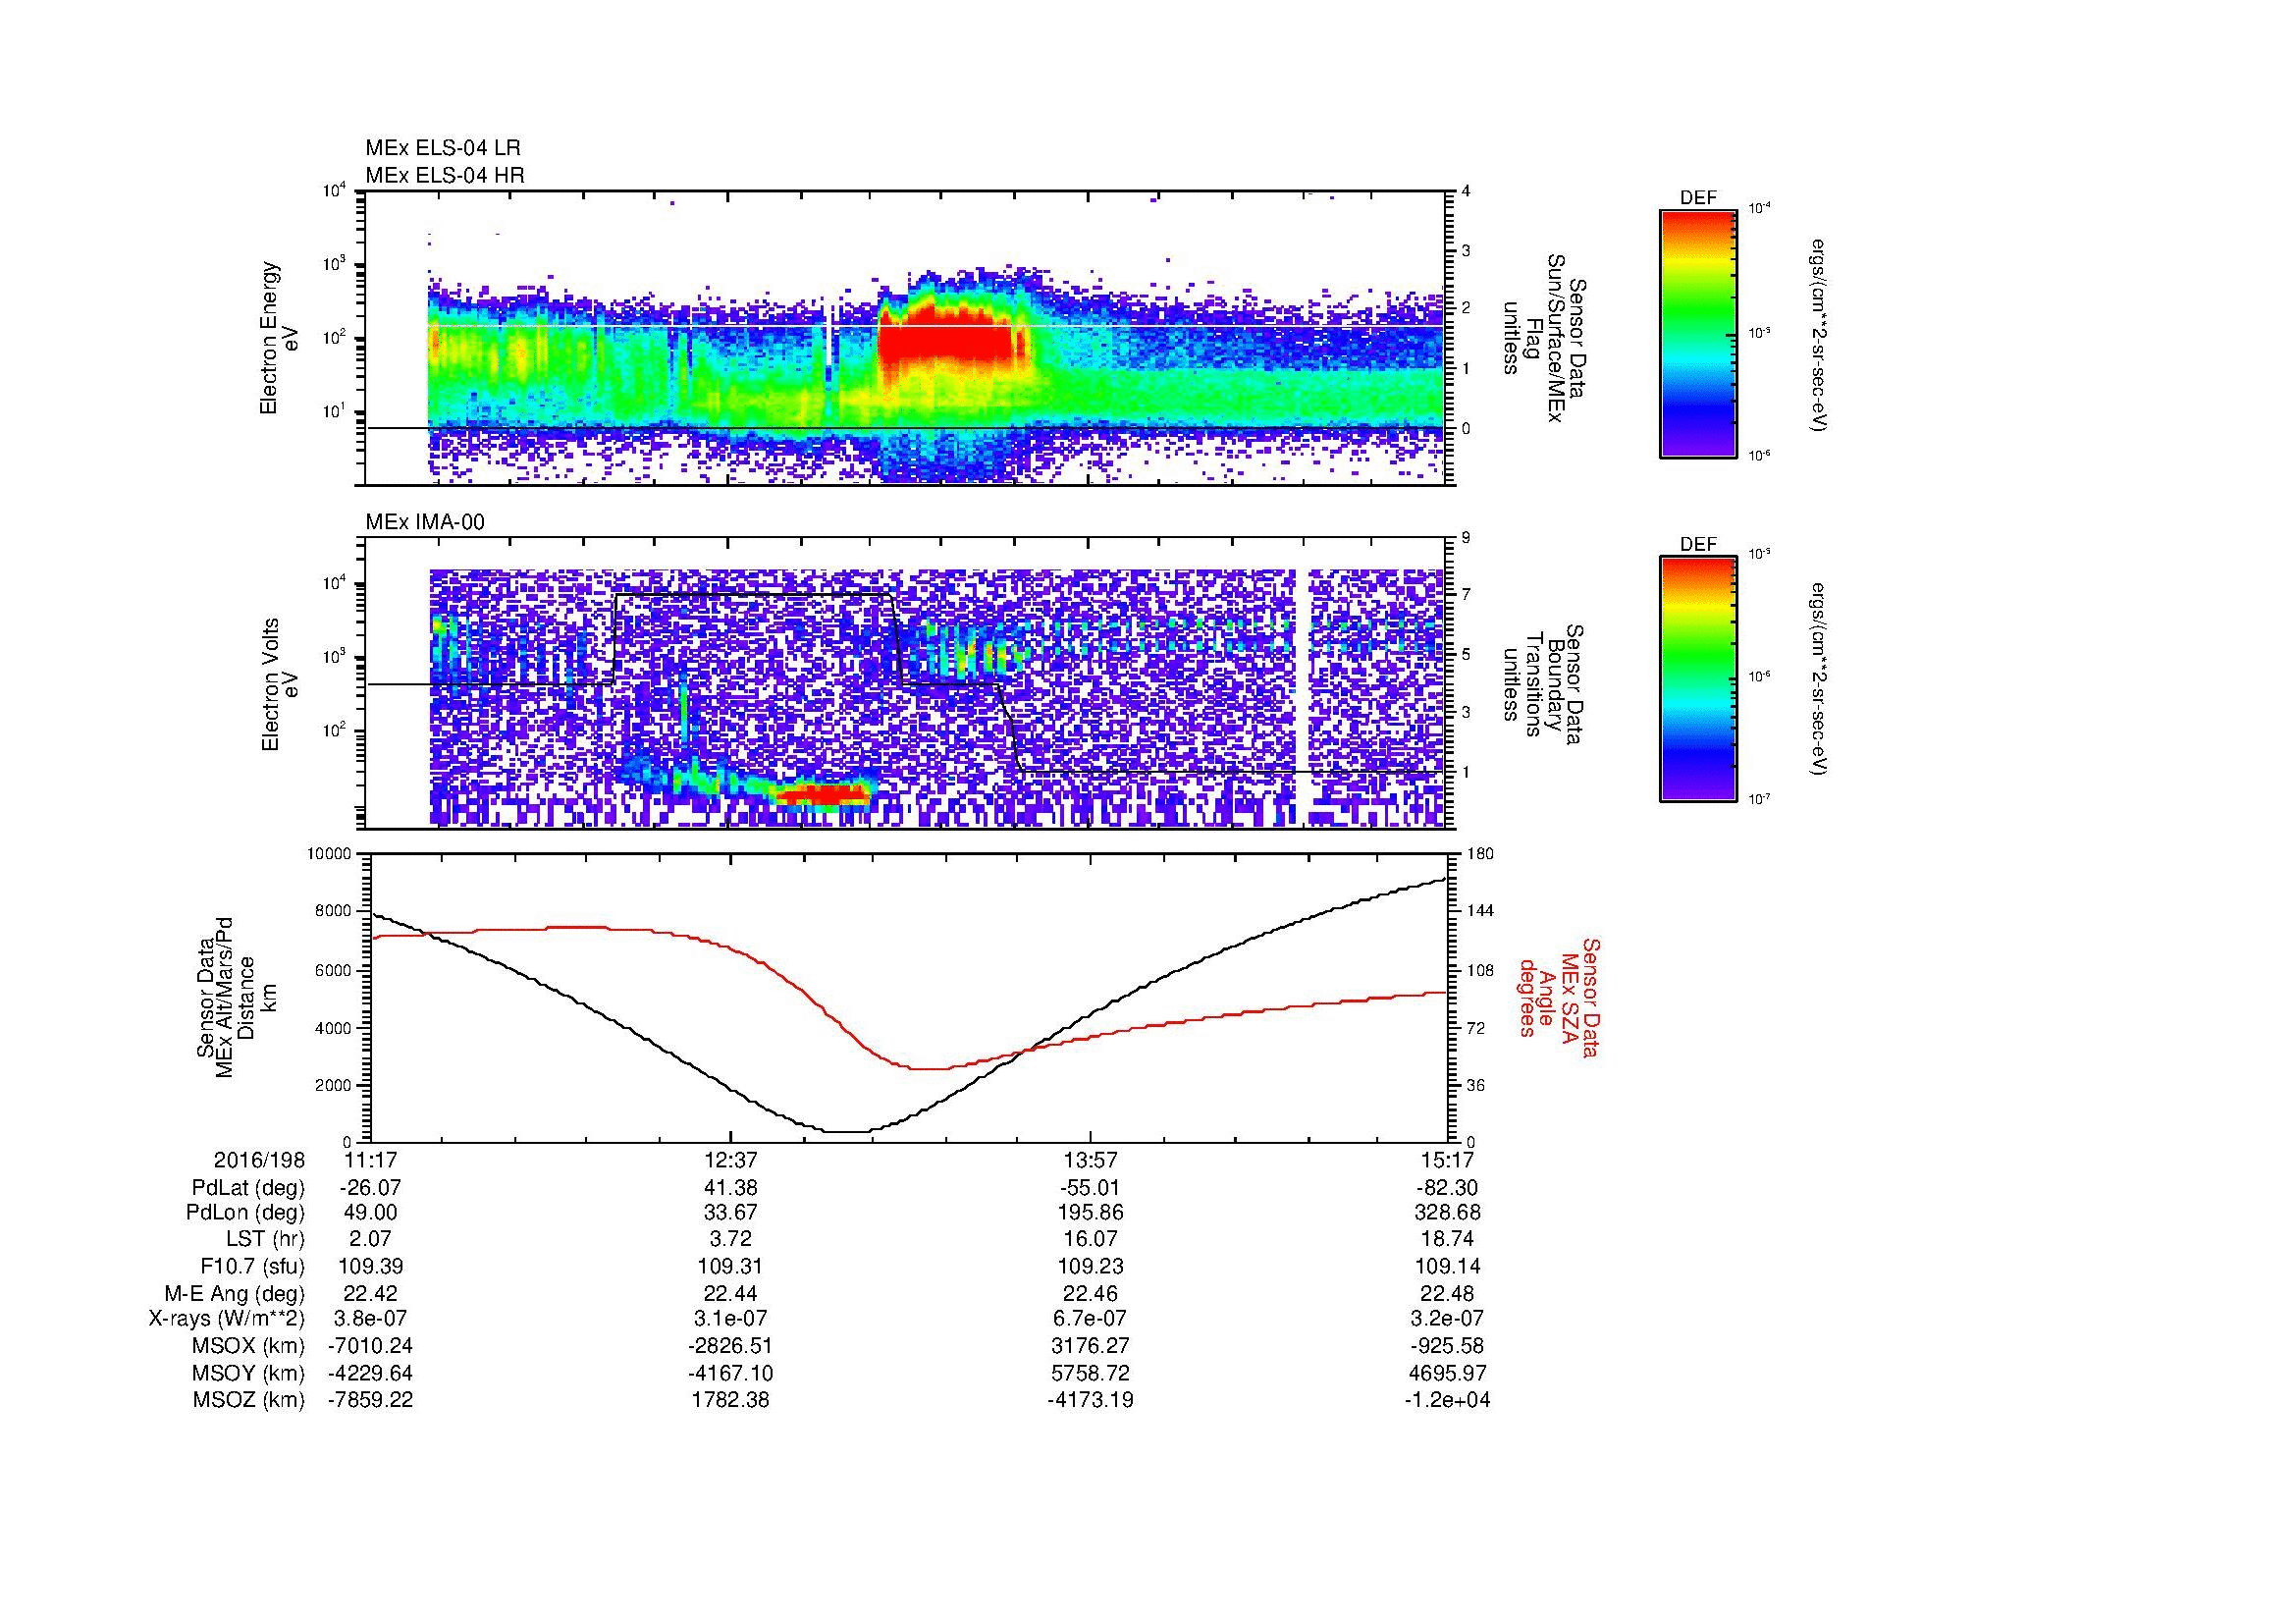Click the 'PdLat (deg)' row label
Screen dimensions: 2296x1623
click(248, 1188)
